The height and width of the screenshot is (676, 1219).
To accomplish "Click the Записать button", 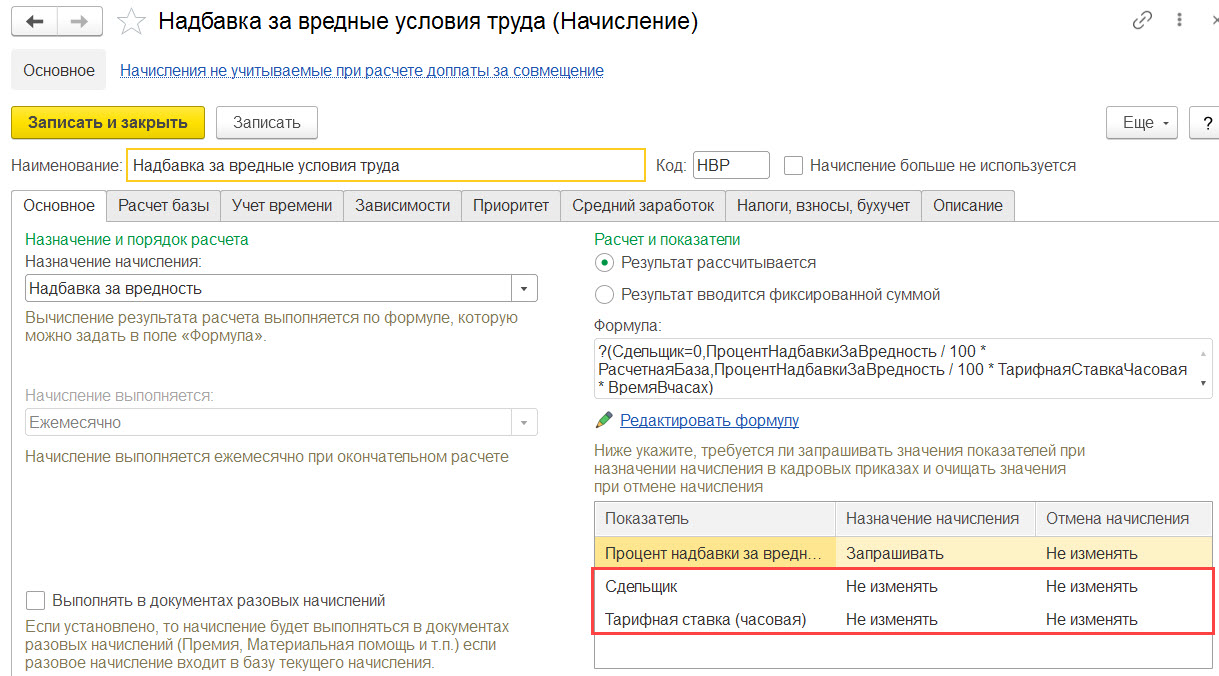I will 266,122.
